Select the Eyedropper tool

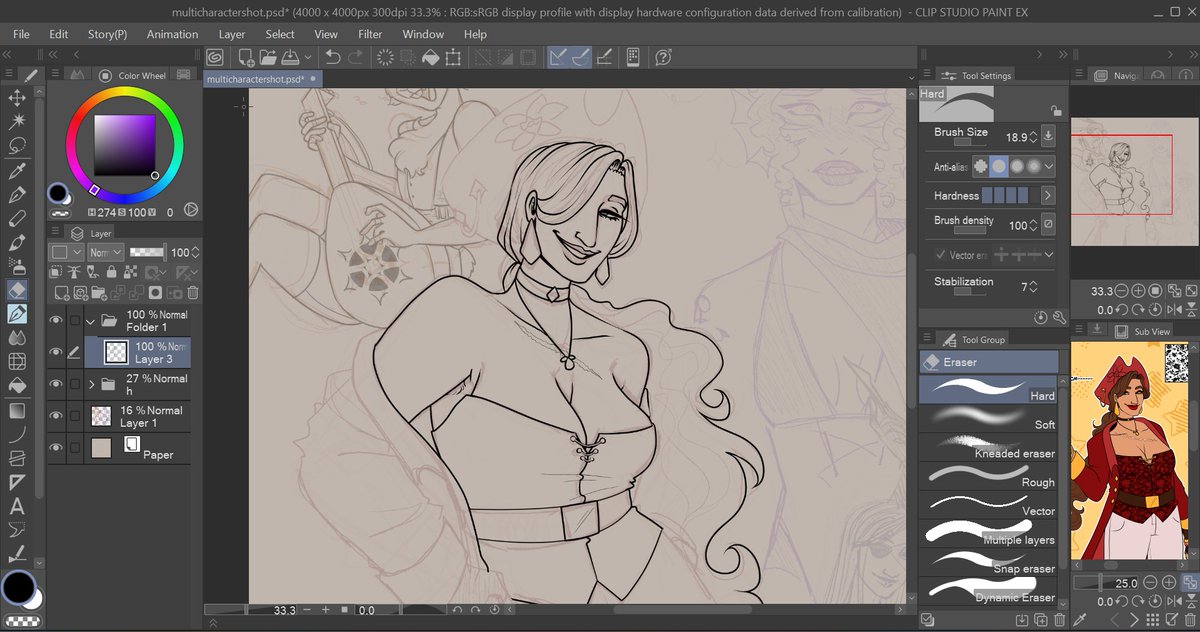17,170
